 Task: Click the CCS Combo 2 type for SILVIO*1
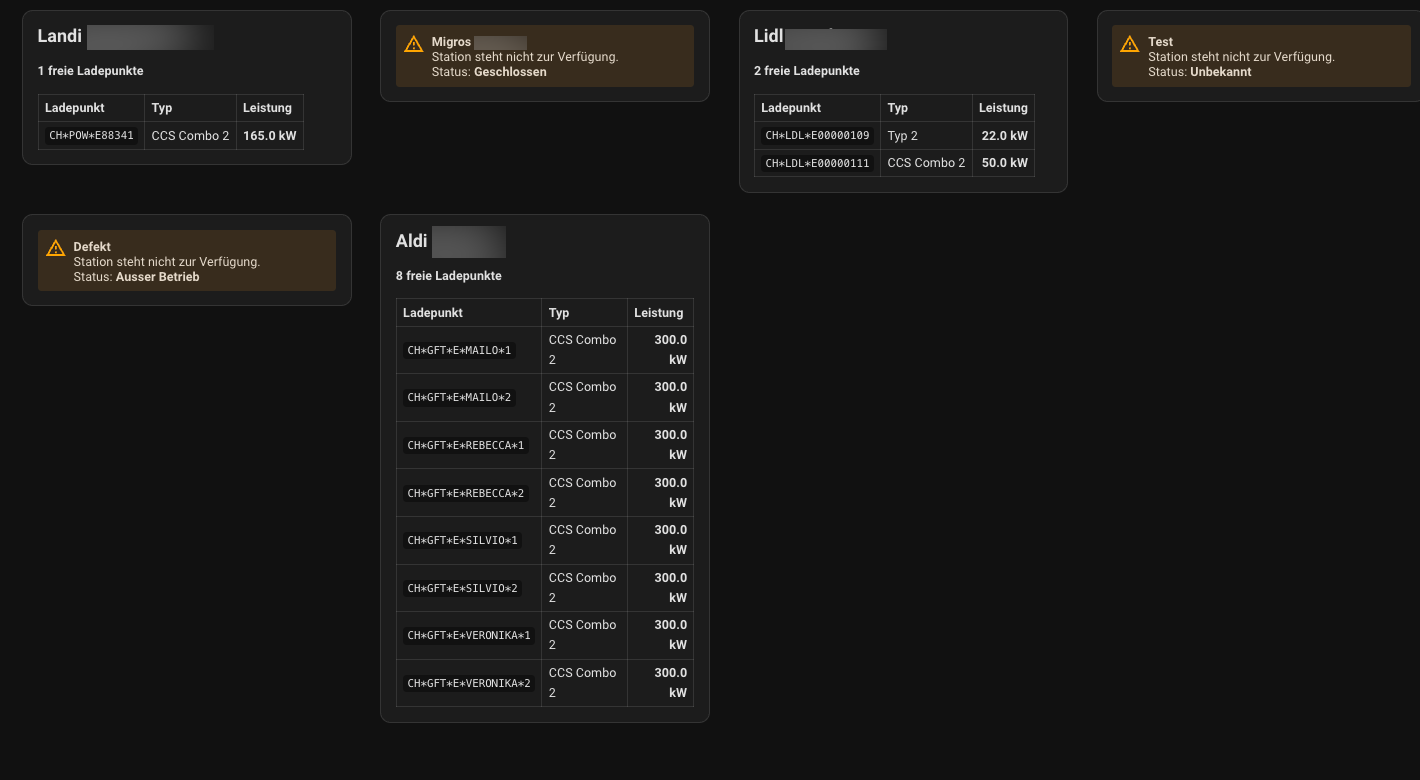(583, 540)
